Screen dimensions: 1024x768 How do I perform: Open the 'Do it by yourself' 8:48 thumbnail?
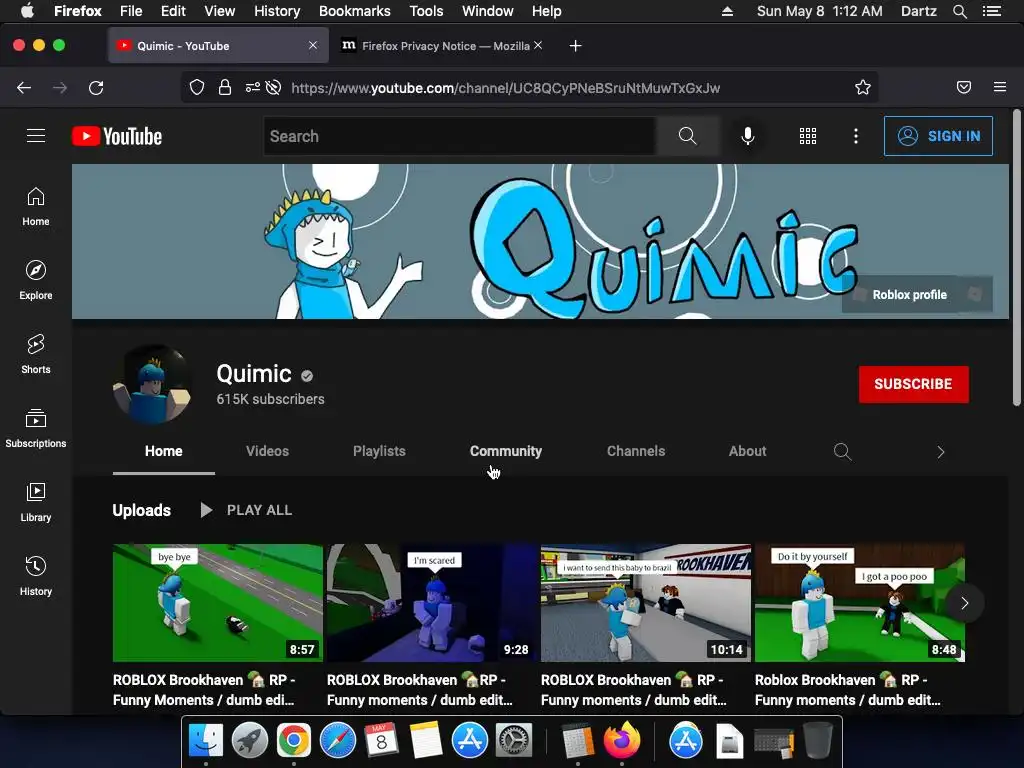pos(859,603)
